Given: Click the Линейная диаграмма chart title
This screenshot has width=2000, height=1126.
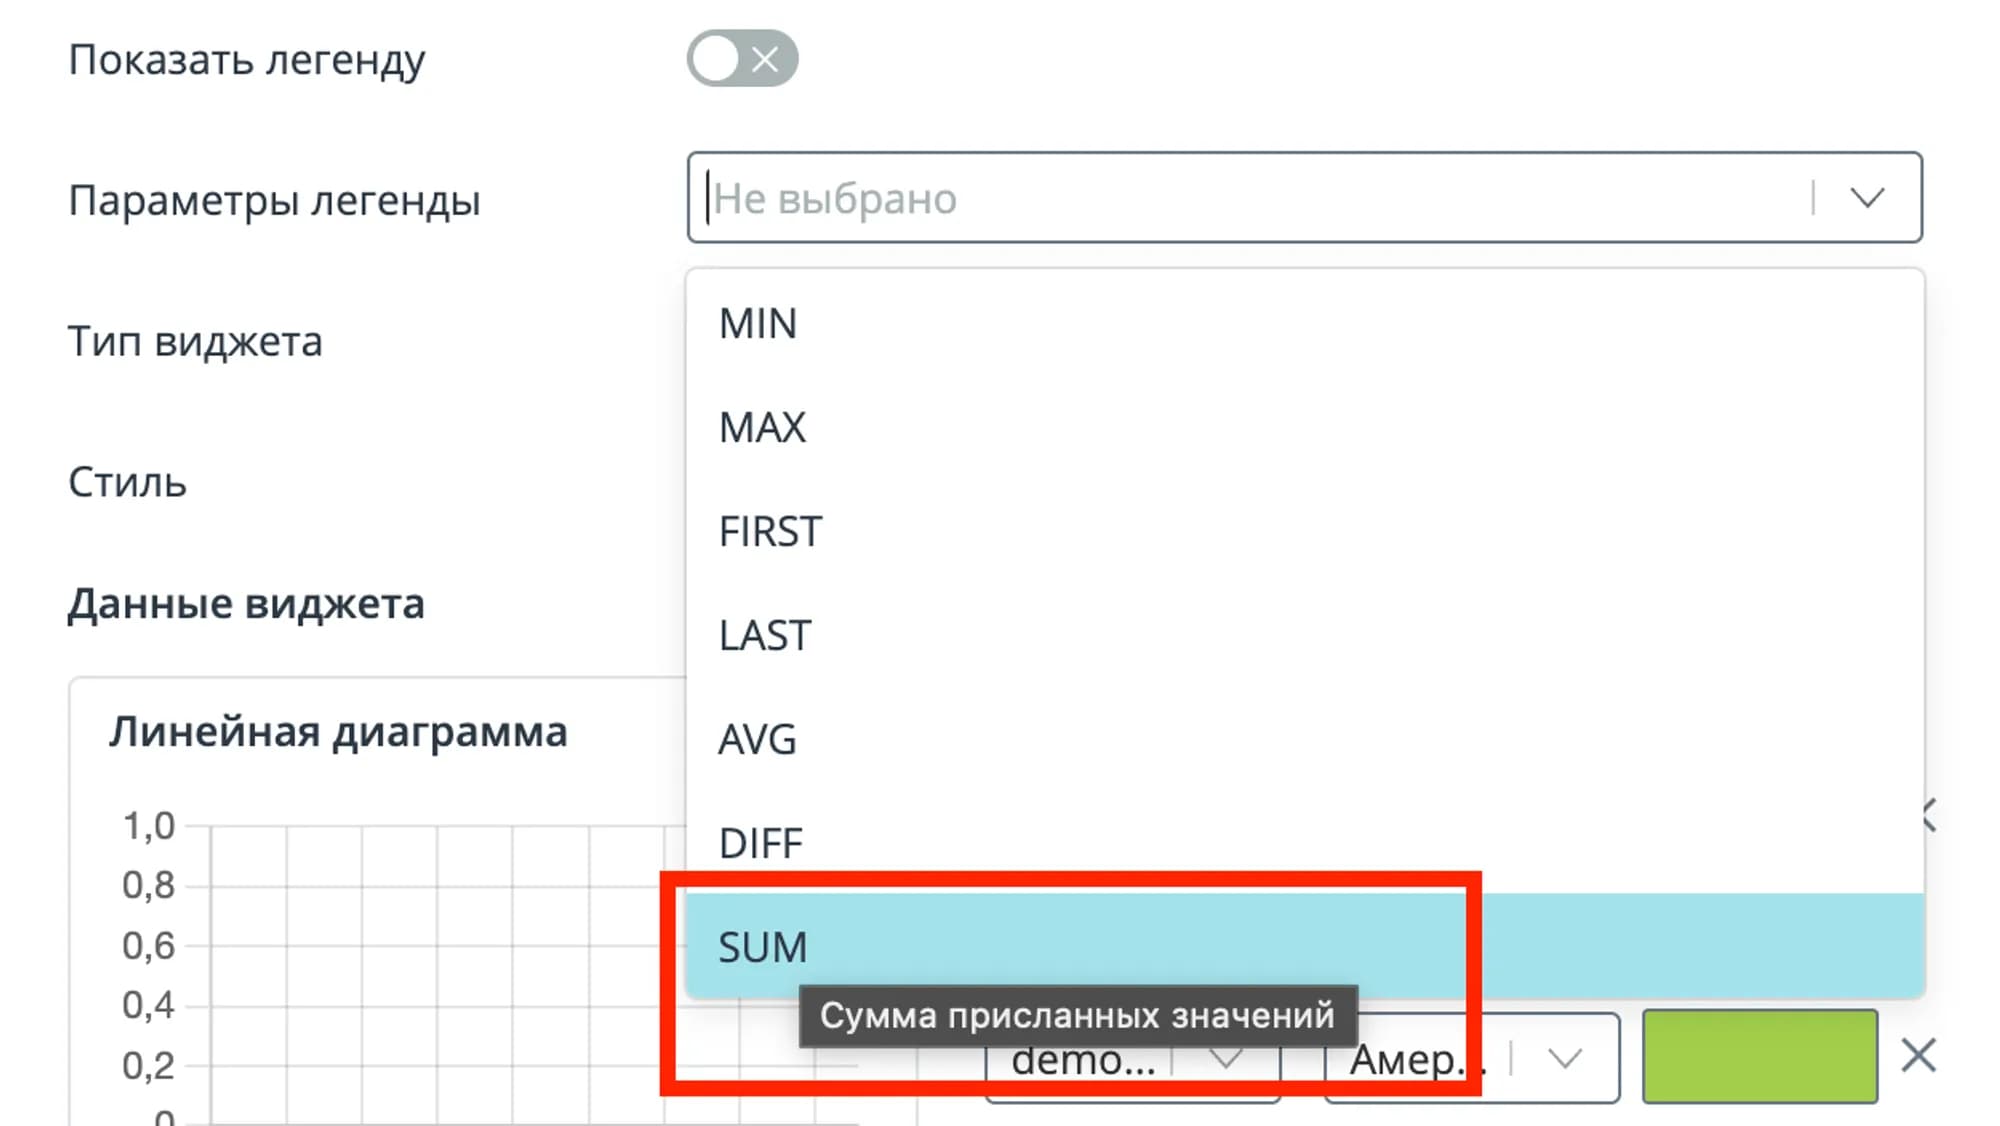Looking at the screenshot, I should coord(338,732).
